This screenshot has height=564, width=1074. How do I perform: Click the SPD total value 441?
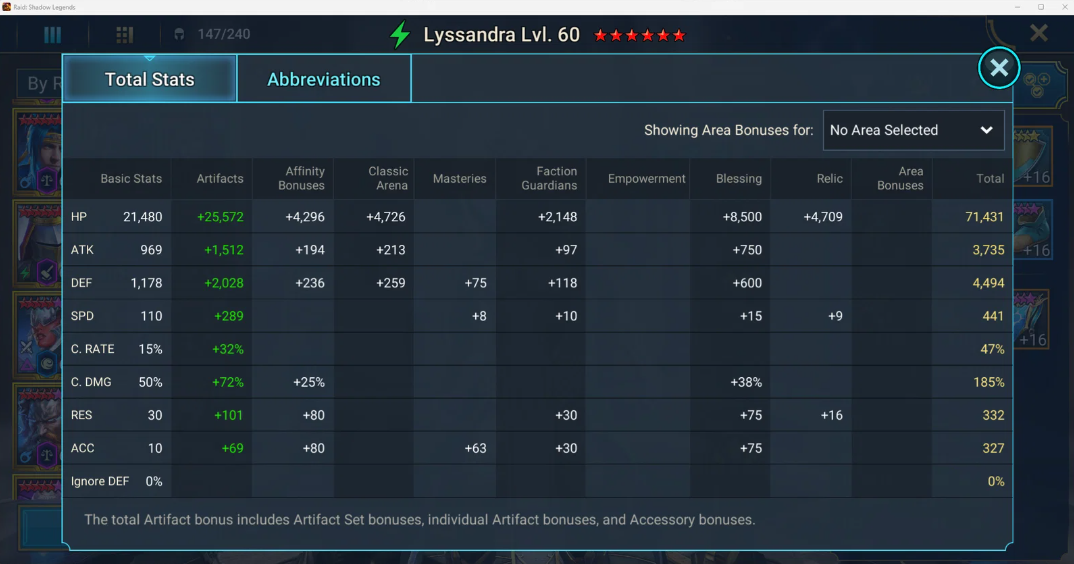click(x=992, y=316)
